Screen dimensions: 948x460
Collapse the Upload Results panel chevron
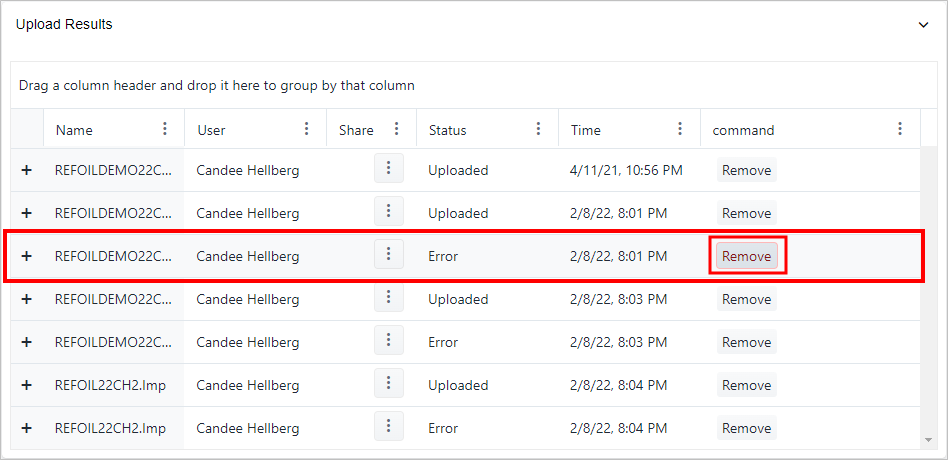(923, 25)
